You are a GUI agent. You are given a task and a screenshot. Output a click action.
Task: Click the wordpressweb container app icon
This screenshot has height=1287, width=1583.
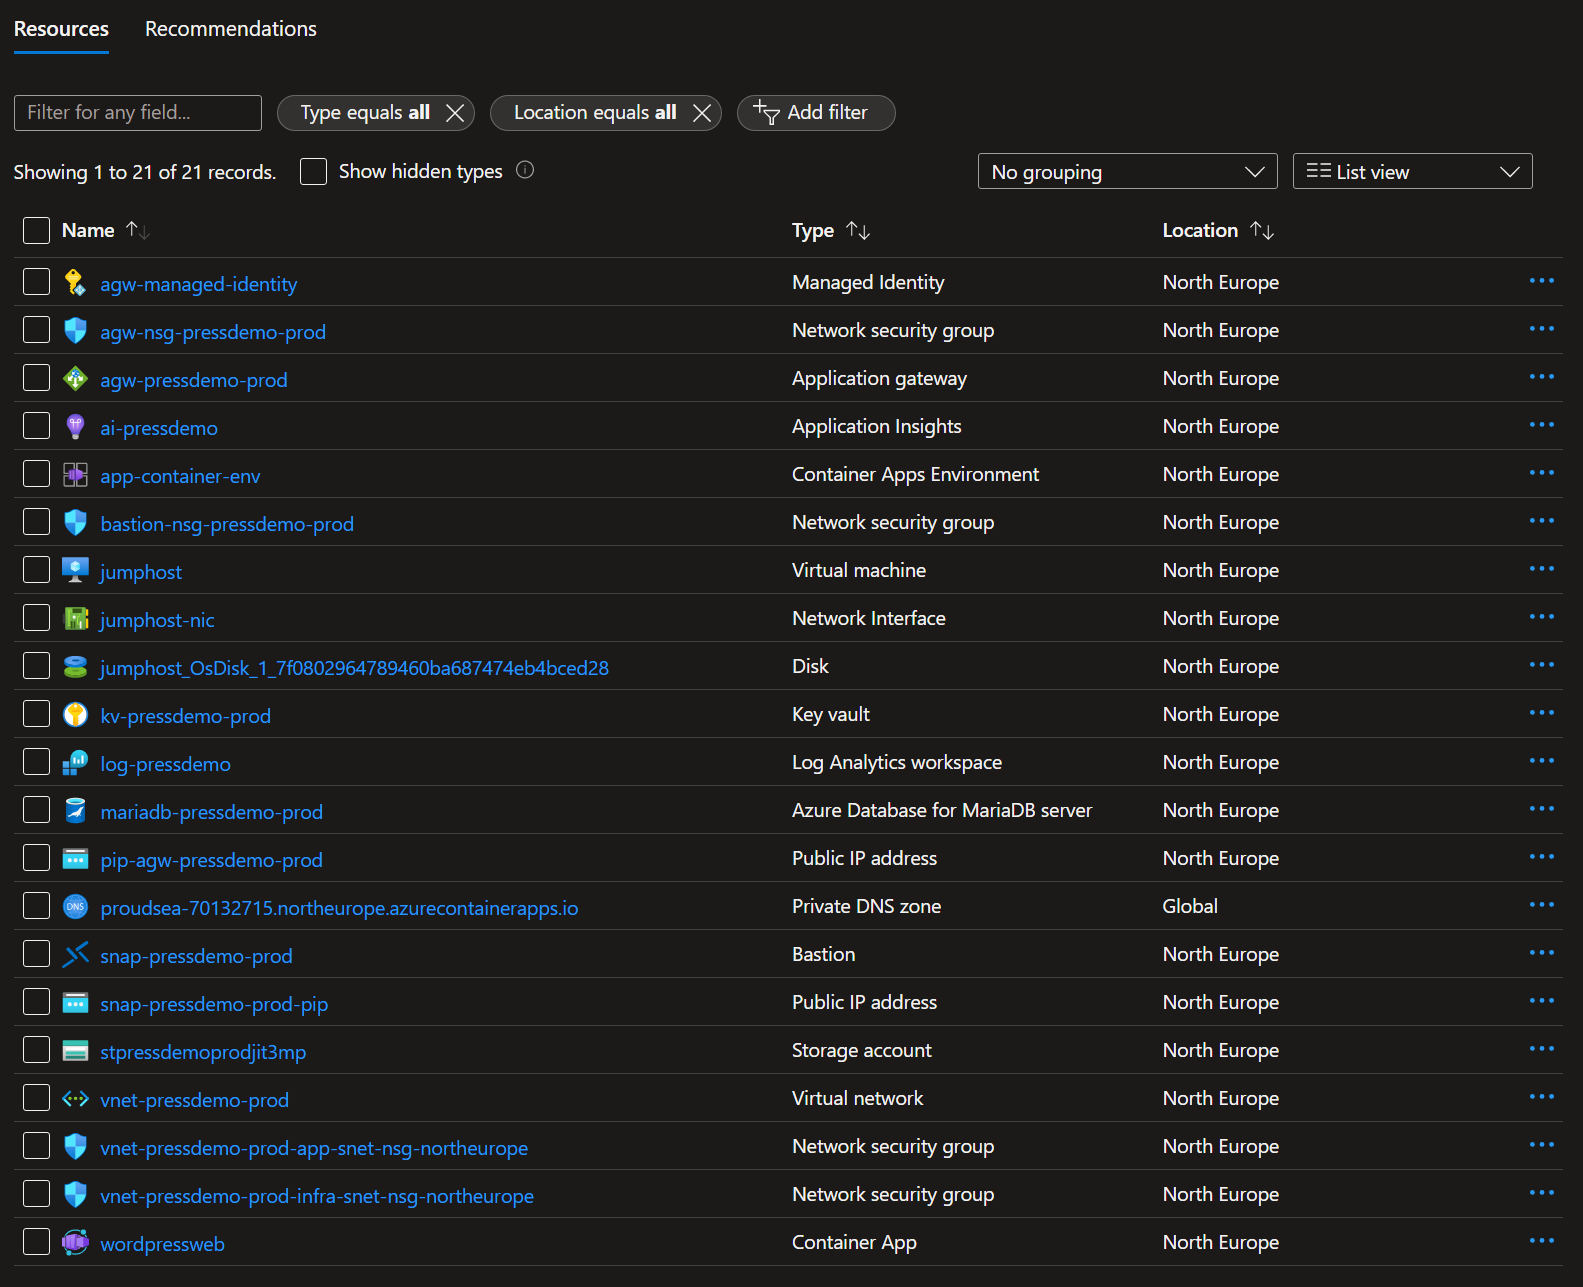click(75, 1242)
